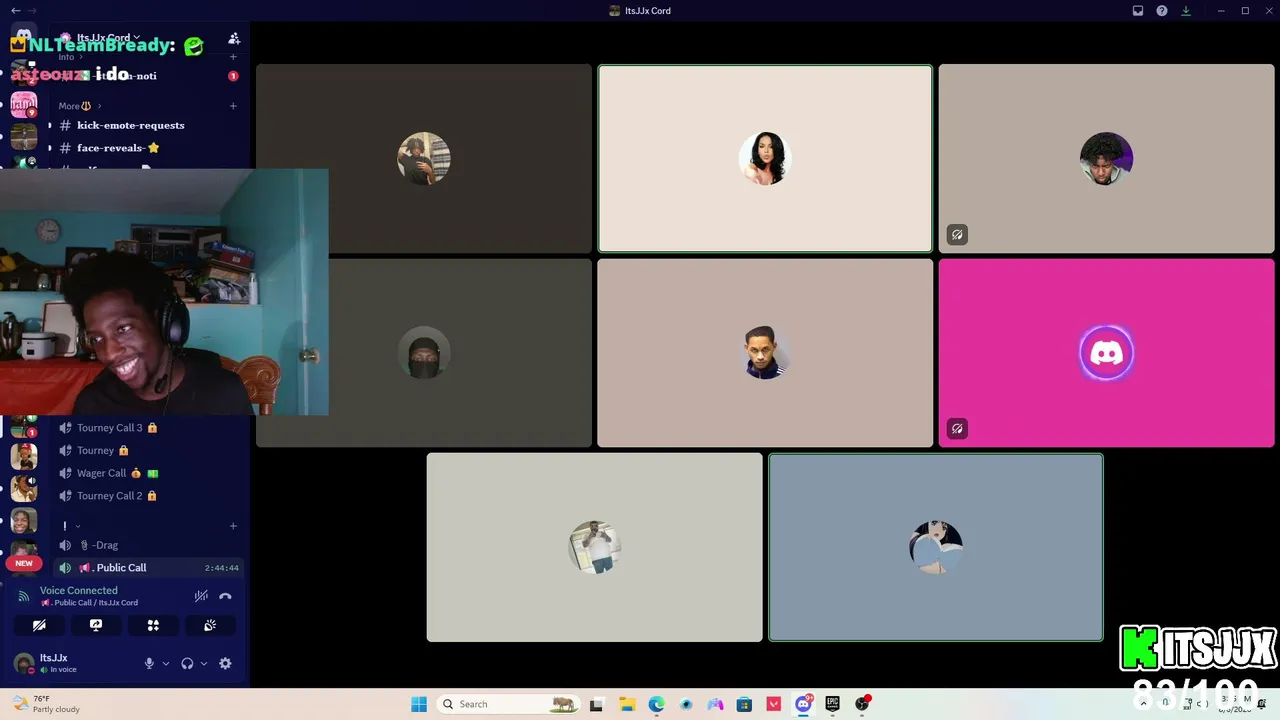Focus the long-haired woman's call tile
This screenshot has width=1280, height=720.
tap(765, 159)
